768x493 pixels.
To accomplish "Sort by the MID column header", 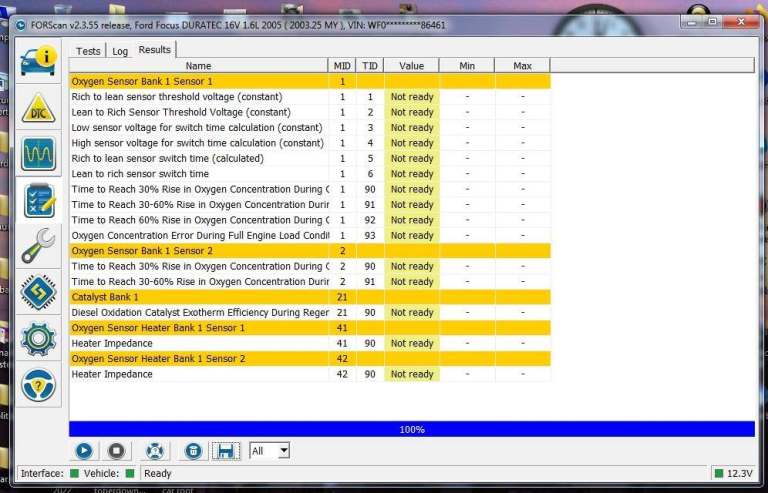I will point(342,66).
